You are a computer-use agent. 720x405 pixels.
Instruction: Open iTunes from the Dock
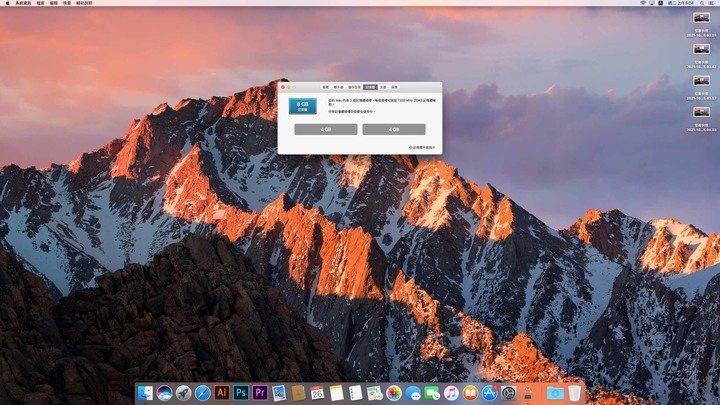[451, 393]
